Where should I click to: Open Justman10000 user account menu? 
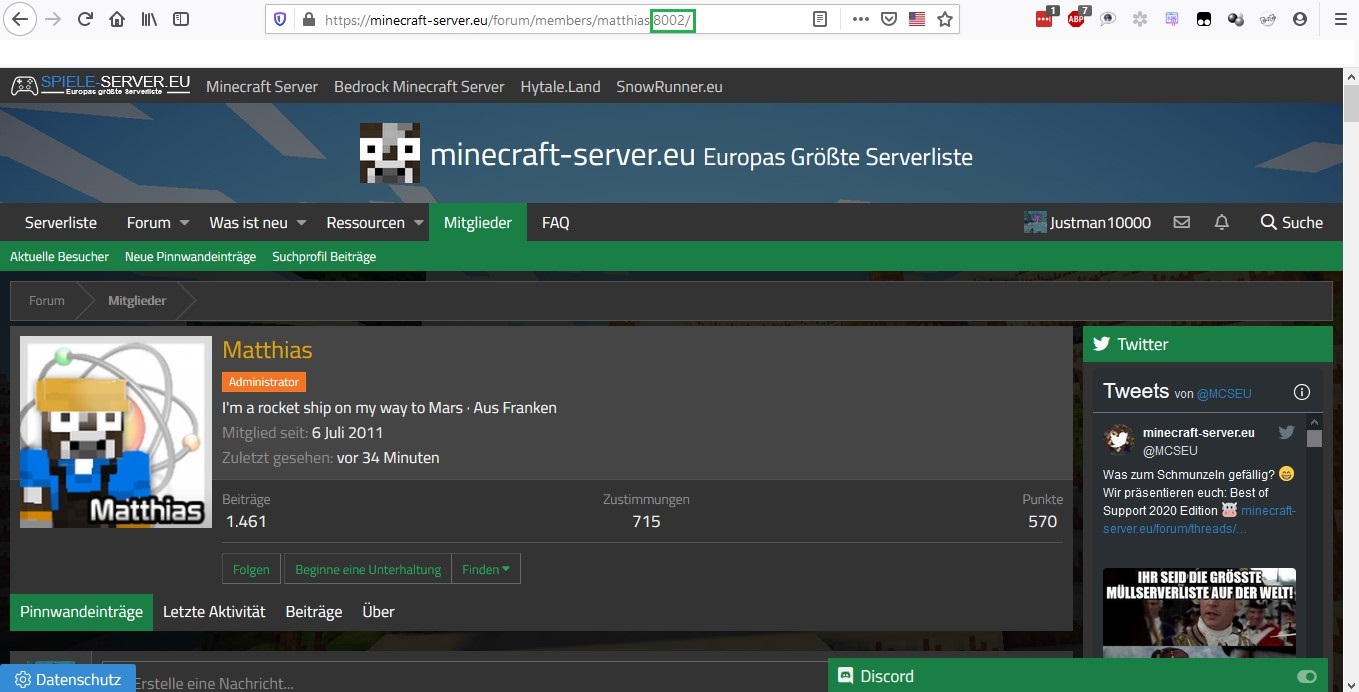tap(1087, 222)
